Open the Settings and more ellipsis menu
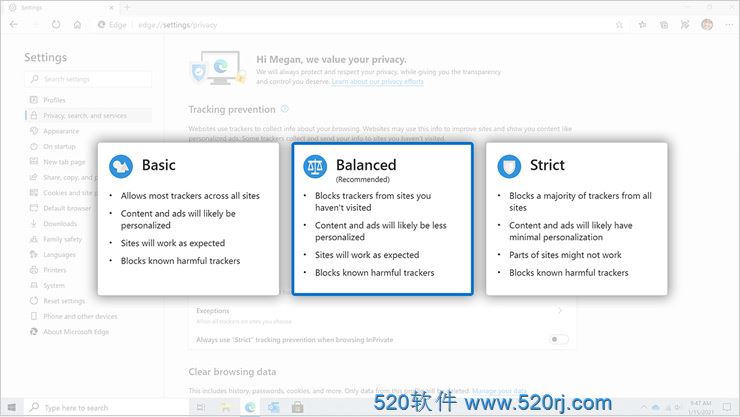Screen dimensions: 740x417 click(x=729, y=25)
